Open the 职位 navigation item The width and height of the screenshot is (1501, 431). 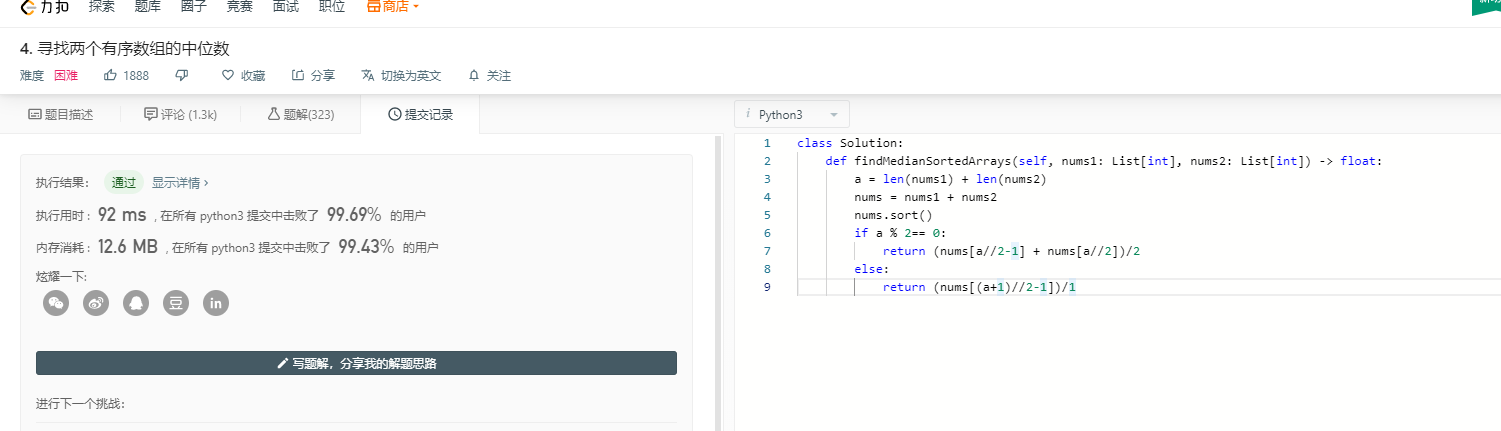tap(331, 6)
